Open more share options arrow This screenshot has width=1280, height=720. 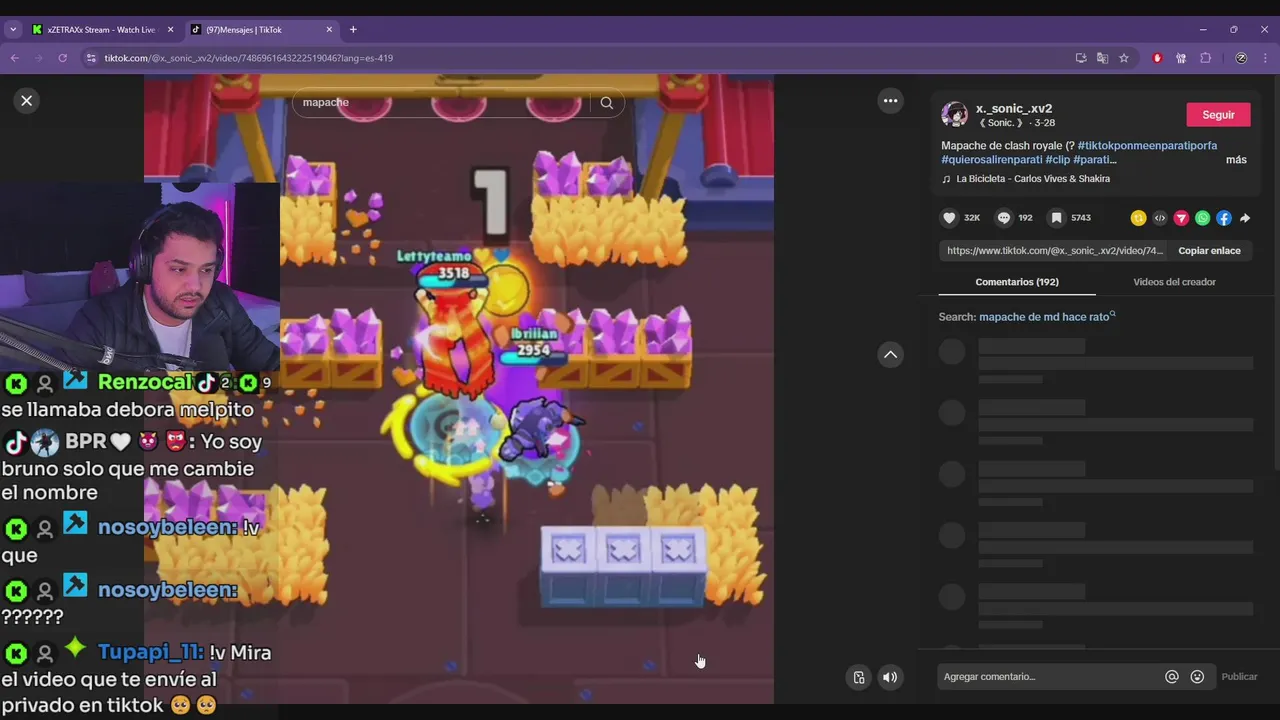[x=1245, y=218]
